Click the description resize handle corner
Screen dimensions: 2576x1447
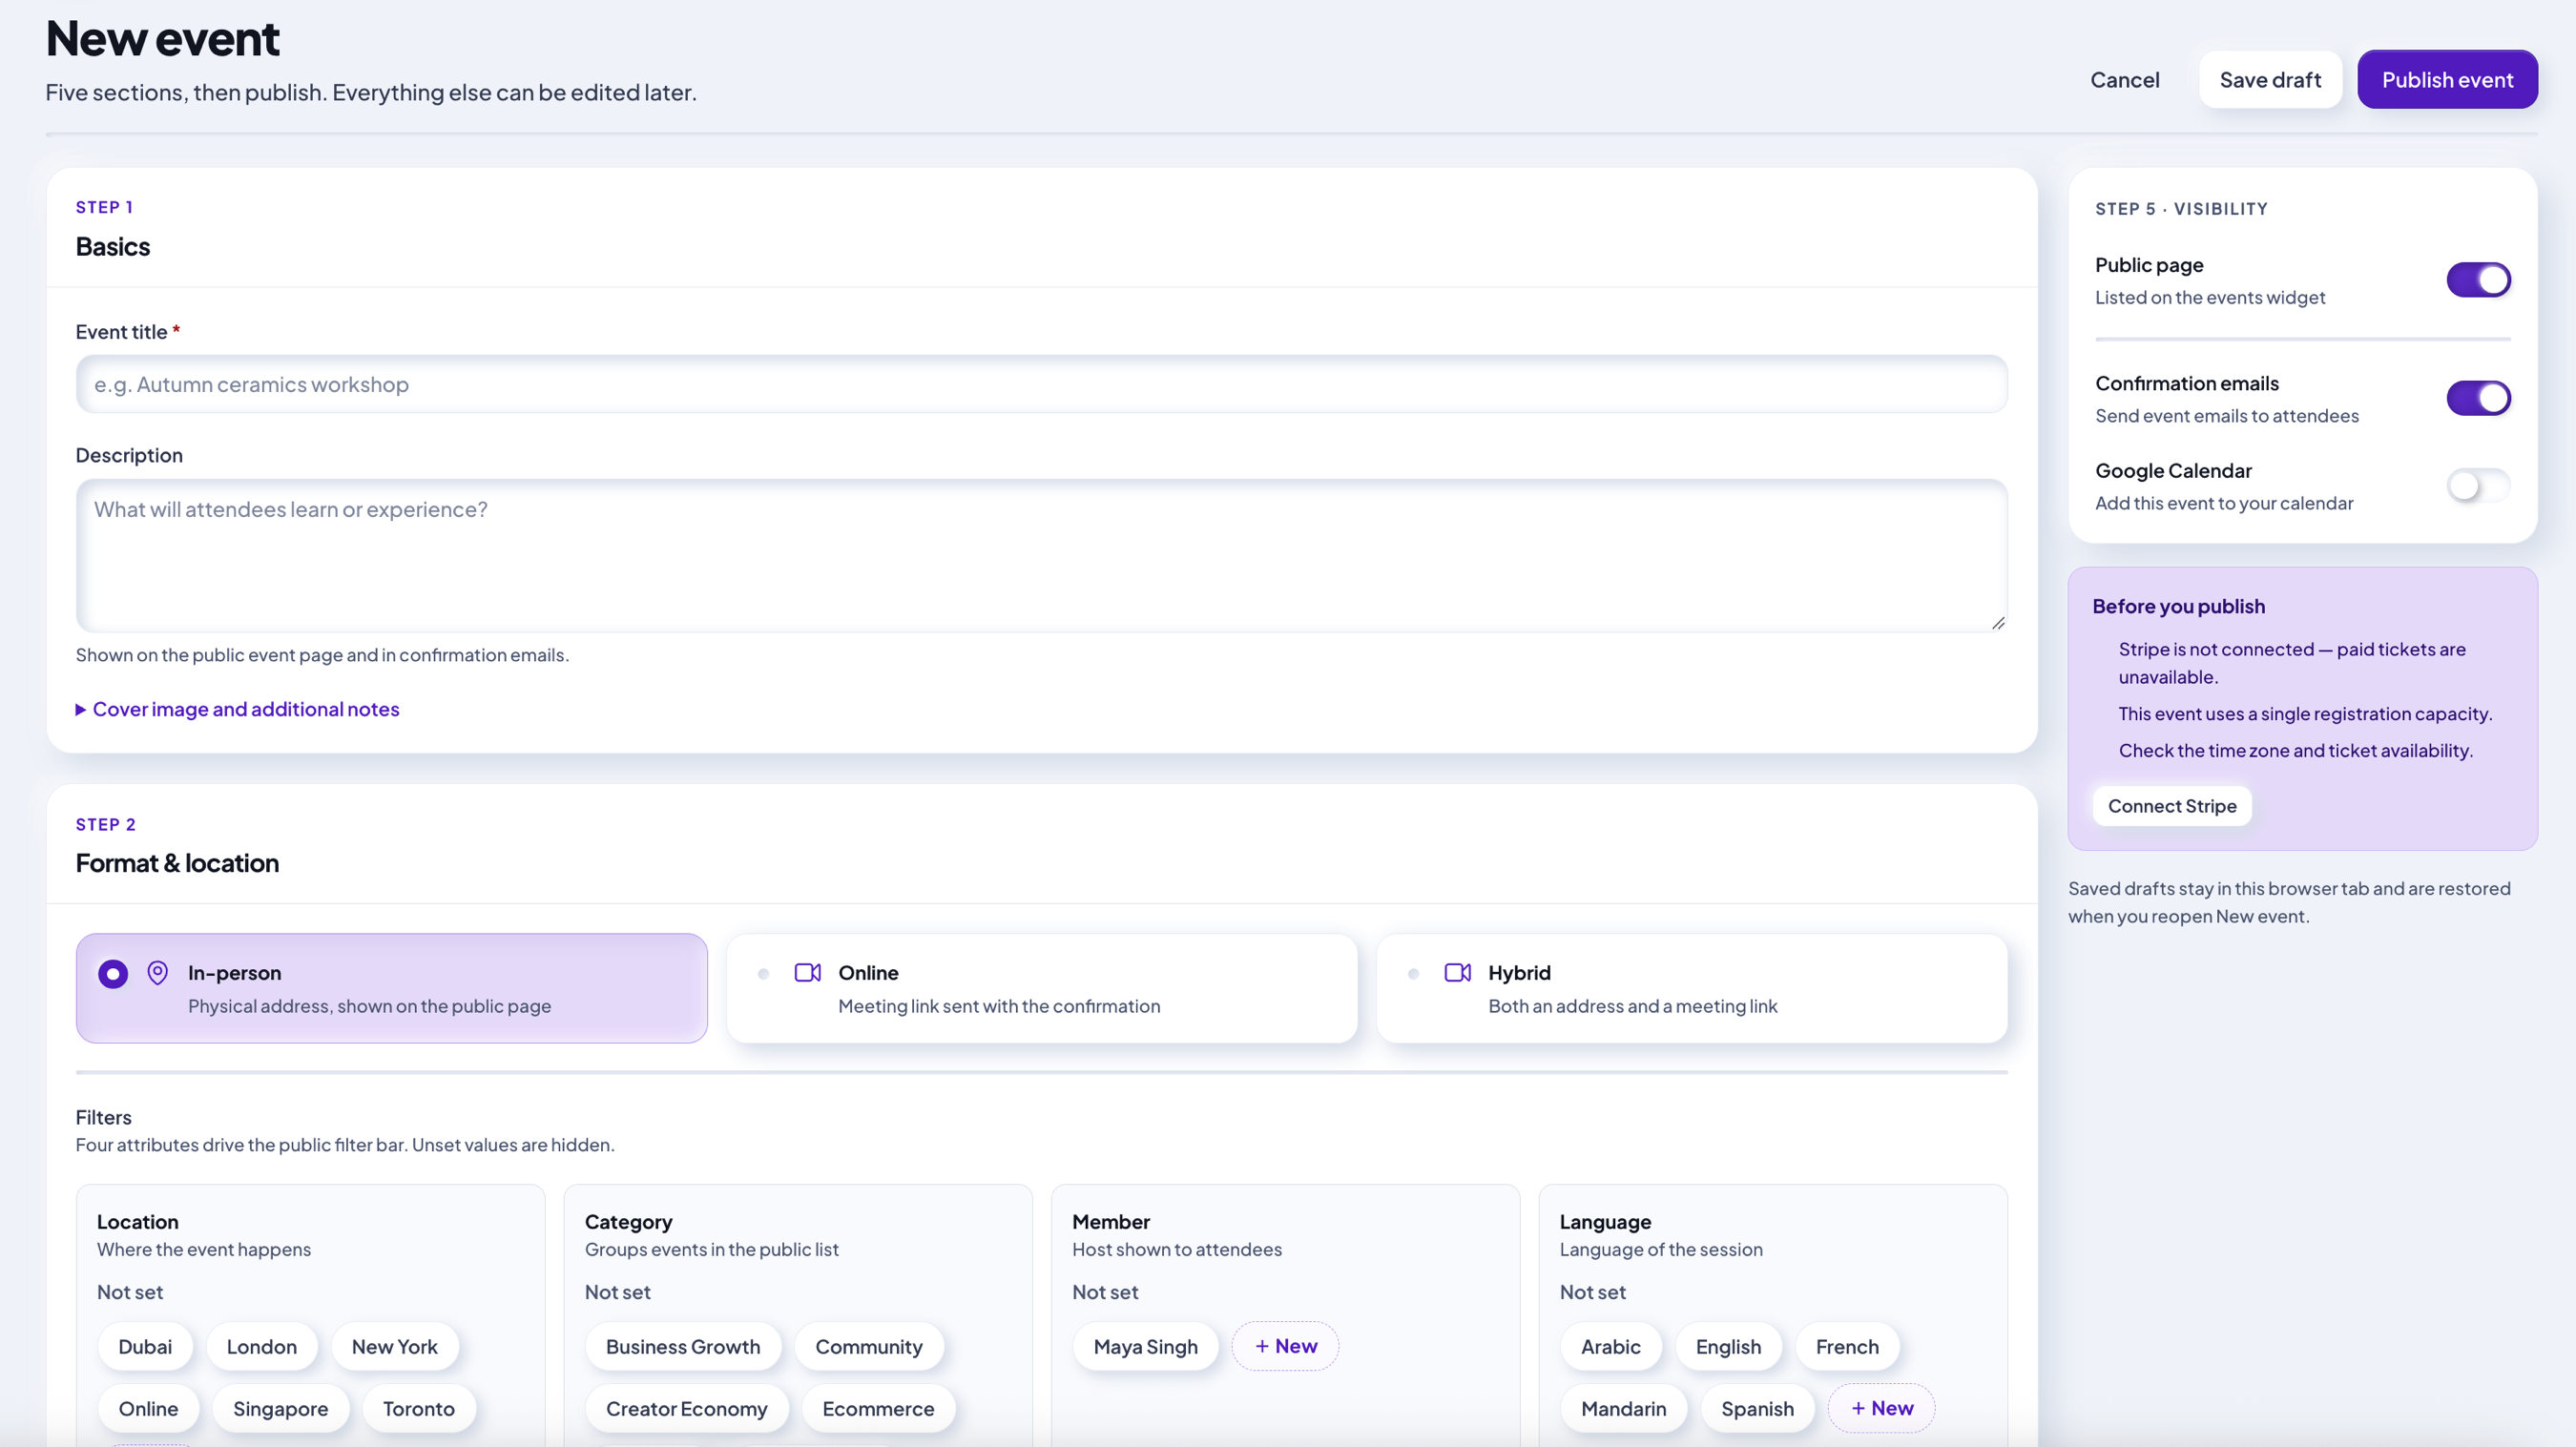click(x=1997, y=622)
